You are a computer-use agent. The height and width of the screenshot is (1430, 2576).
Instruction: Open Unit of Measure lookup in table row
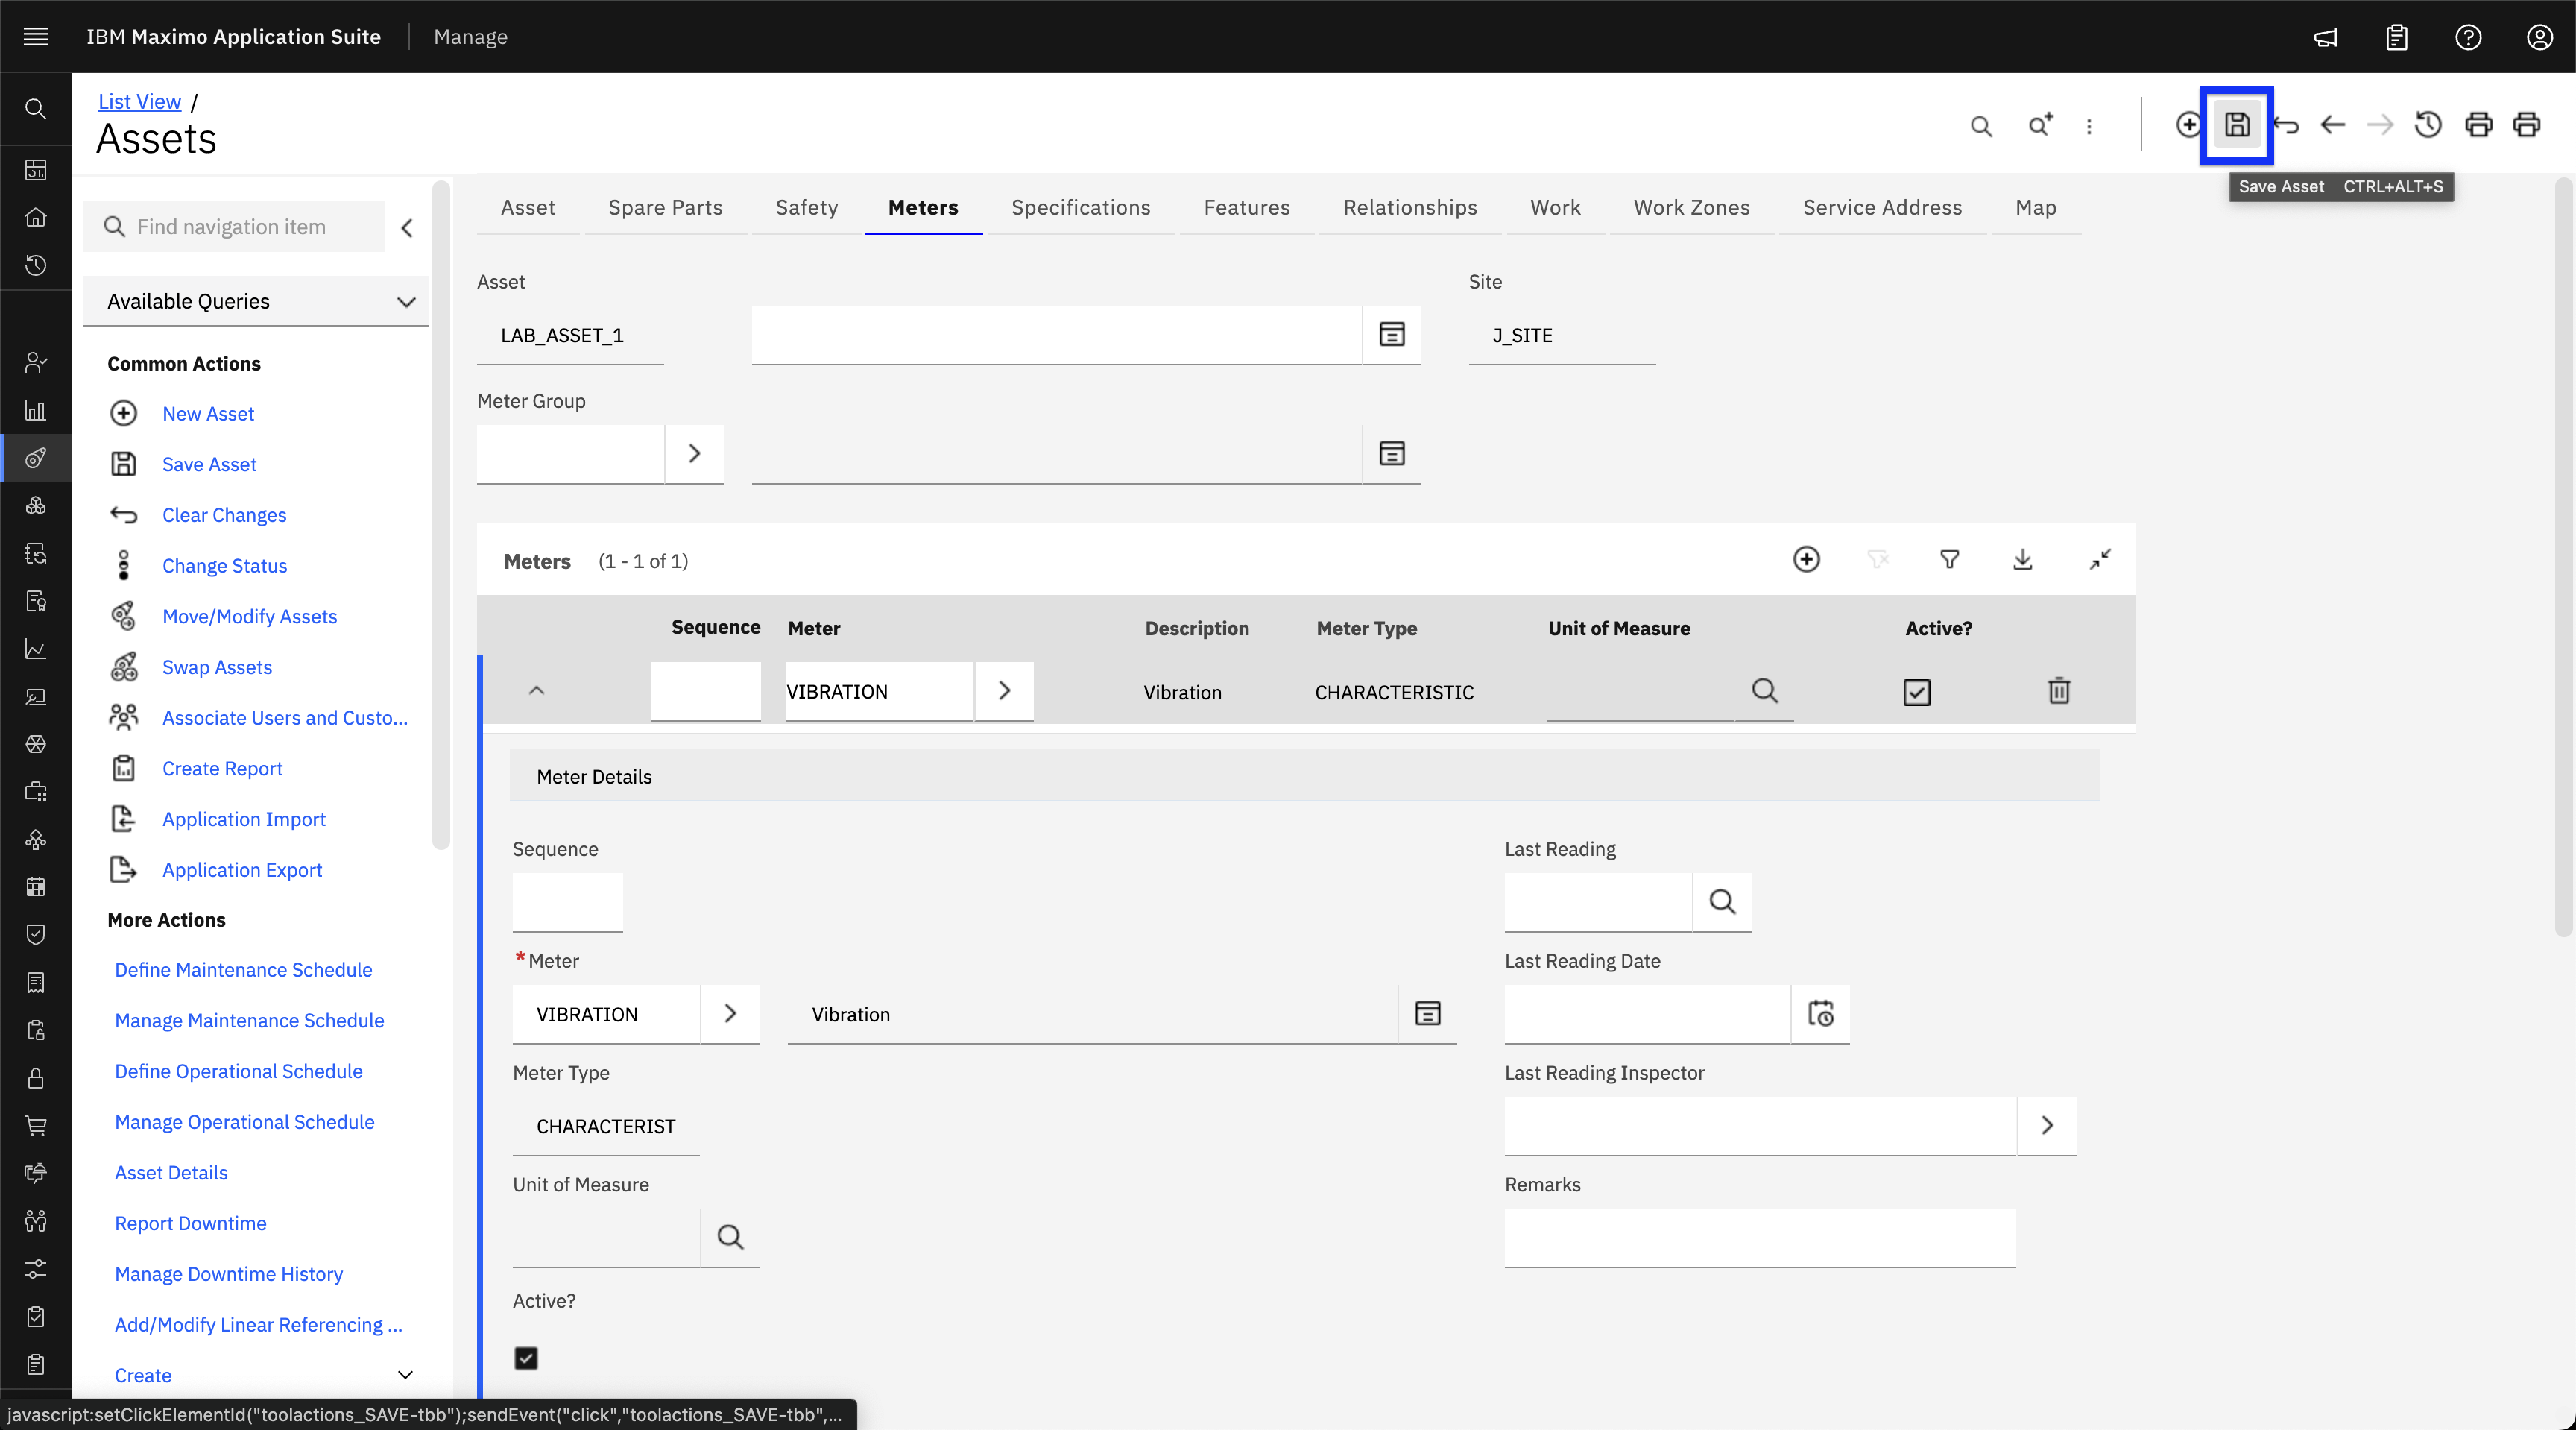pyautogui.click(x=1764, y=691)
